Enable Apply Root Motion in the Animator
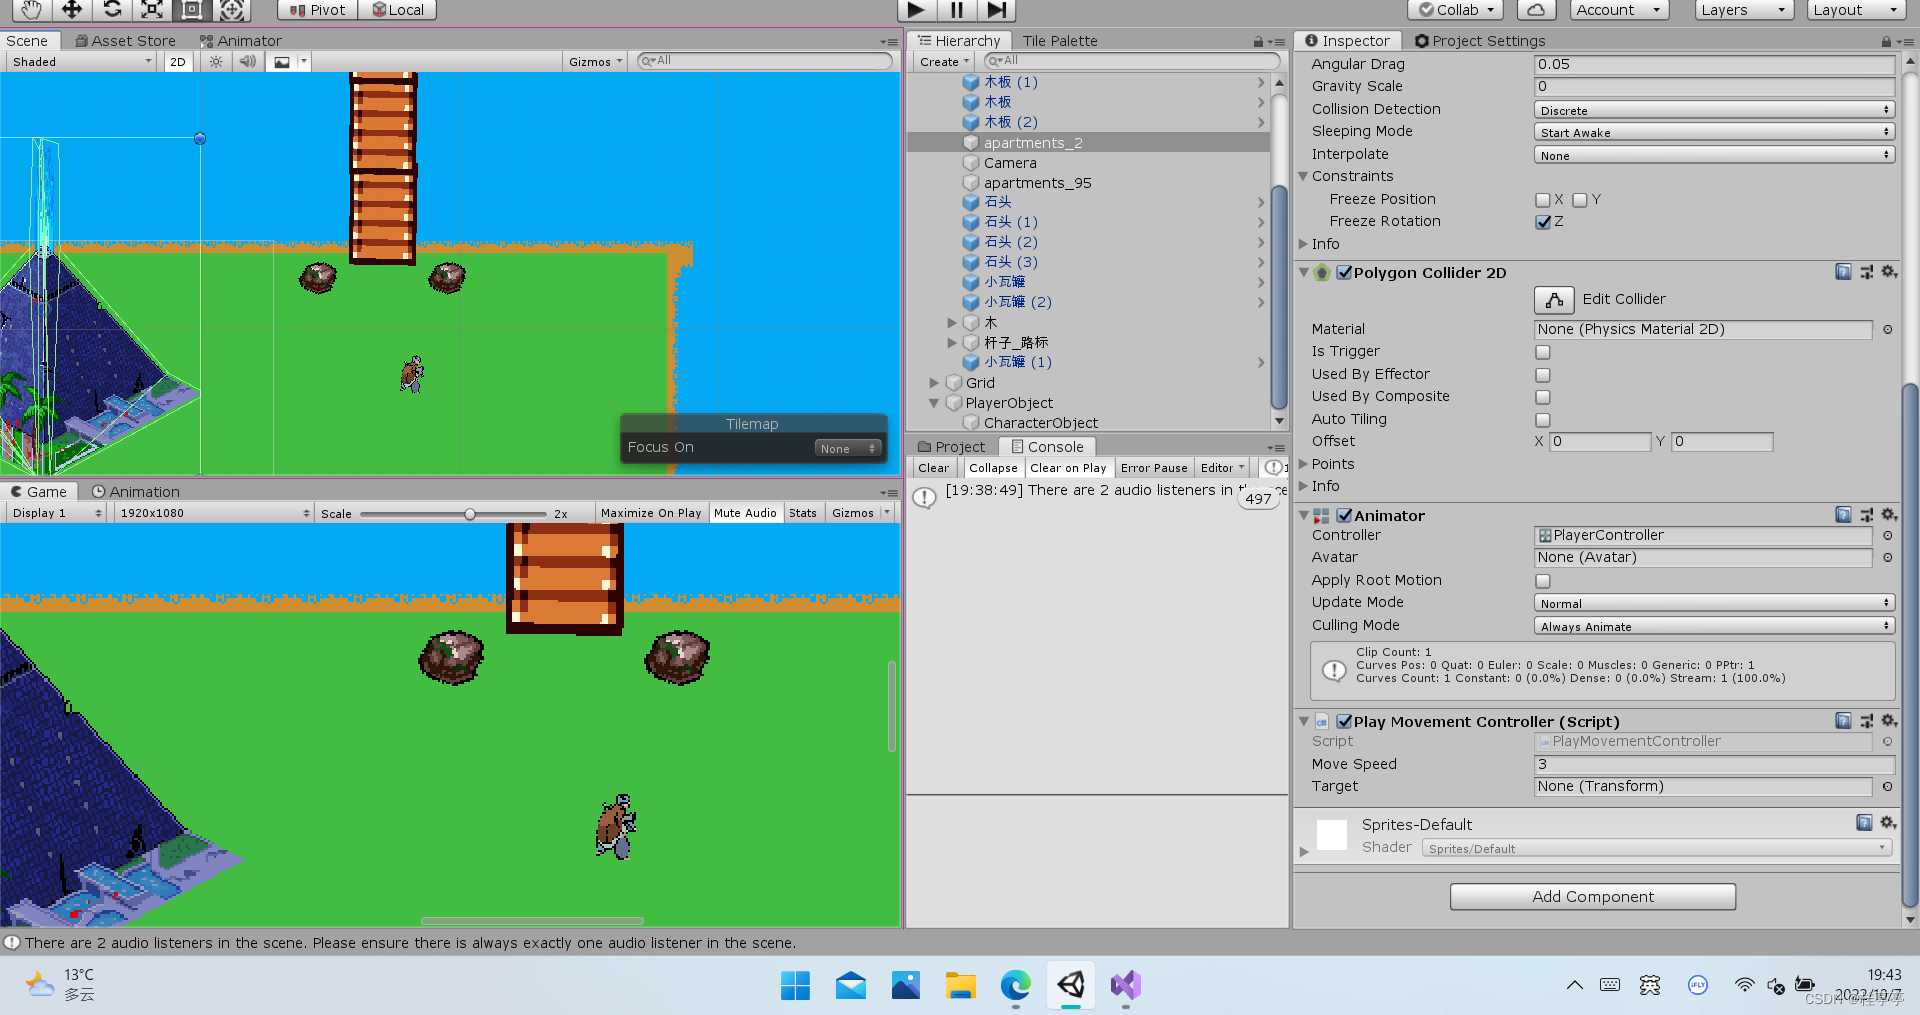Screen dimensions: 1920x1015 coord(1543,580)
